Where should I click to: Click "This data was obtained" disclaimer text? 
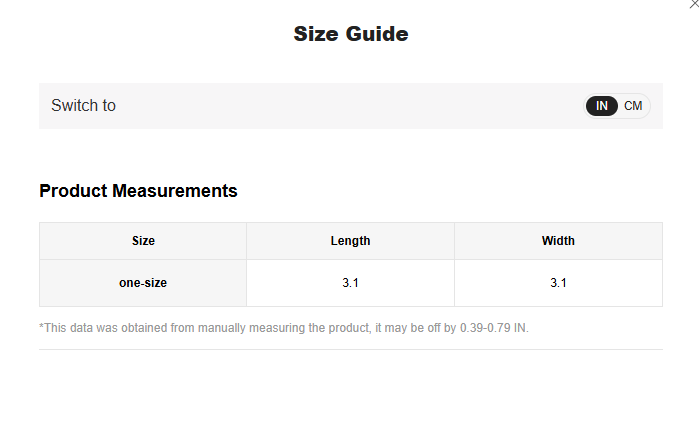[103, 328]
